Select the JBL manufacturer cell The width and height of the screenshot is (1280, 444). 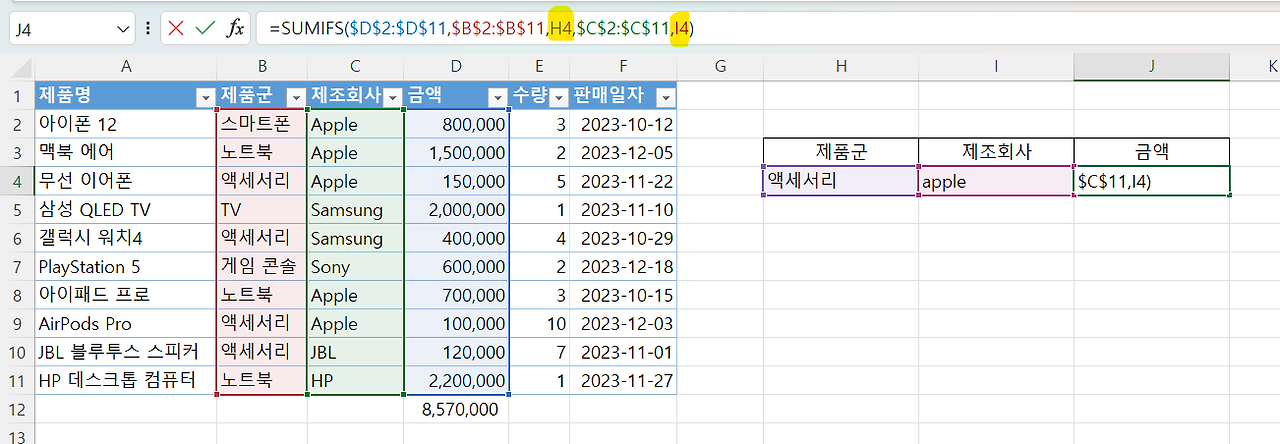(356, 352)
